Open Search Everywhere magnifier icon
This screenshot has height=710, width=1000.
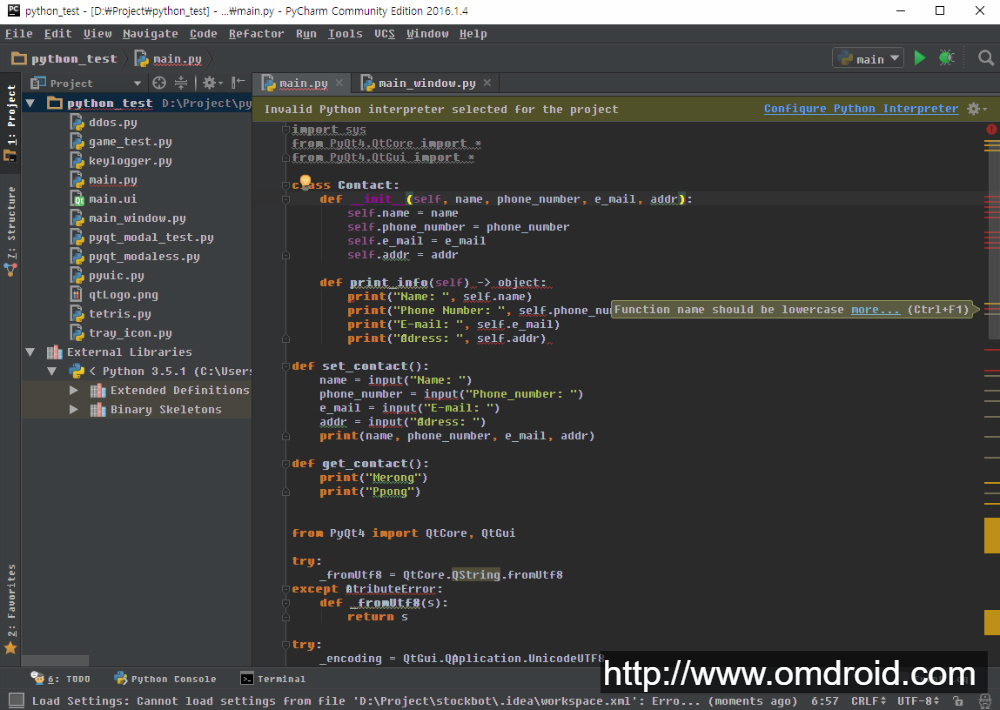coord(985,59)
